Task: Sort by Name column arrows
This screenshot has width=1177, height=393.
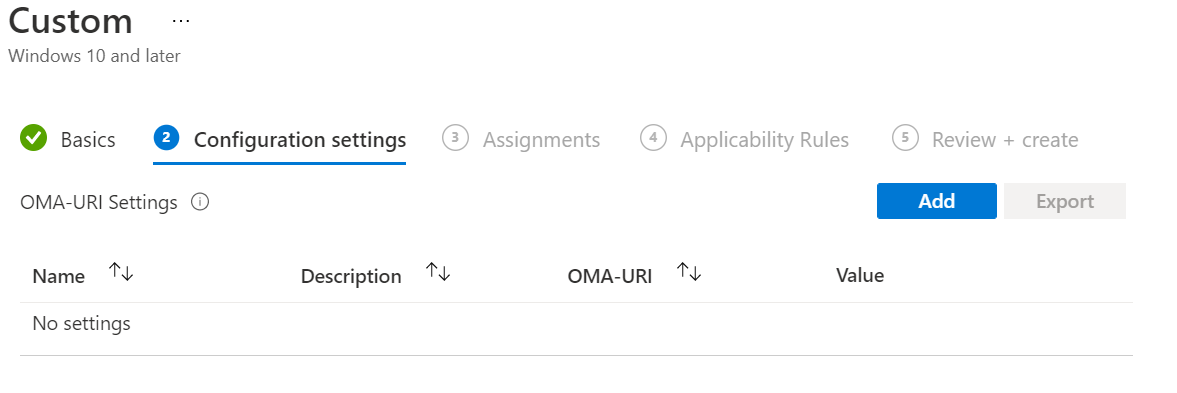Action: pos(121,272)
